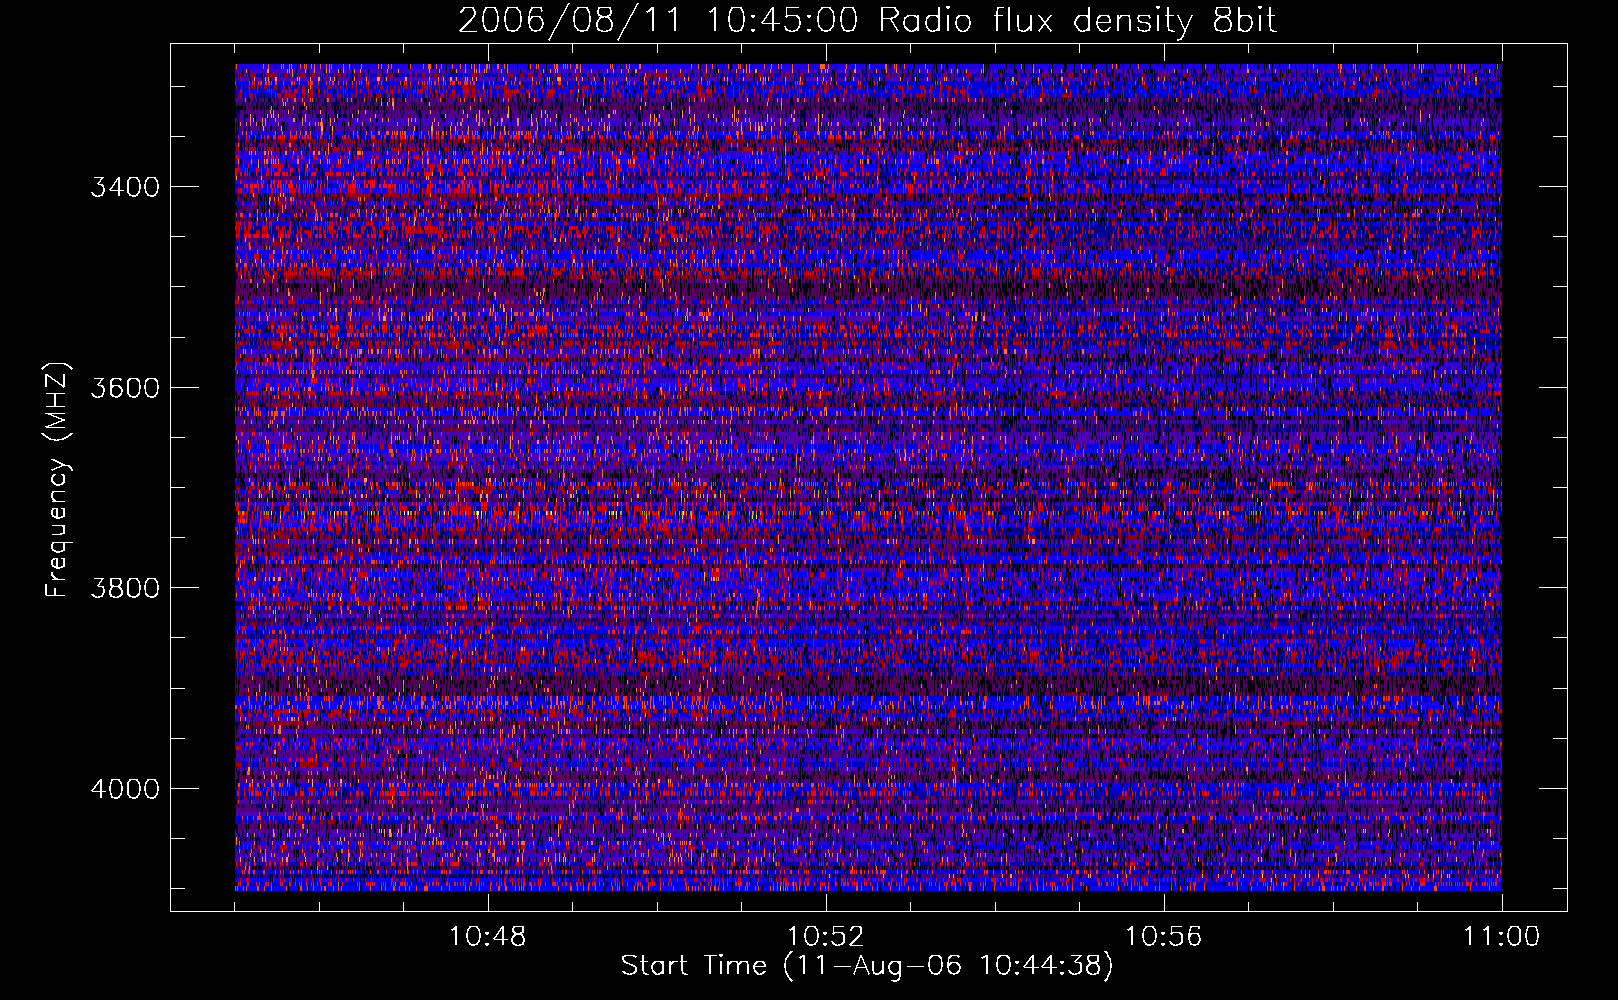Viewport: 1618px width, 1000px height.
Task: Click the plot title text '2006/08/11 10:45:00 Radio flux density 8bit'
Action: click(x=867, y=21)
